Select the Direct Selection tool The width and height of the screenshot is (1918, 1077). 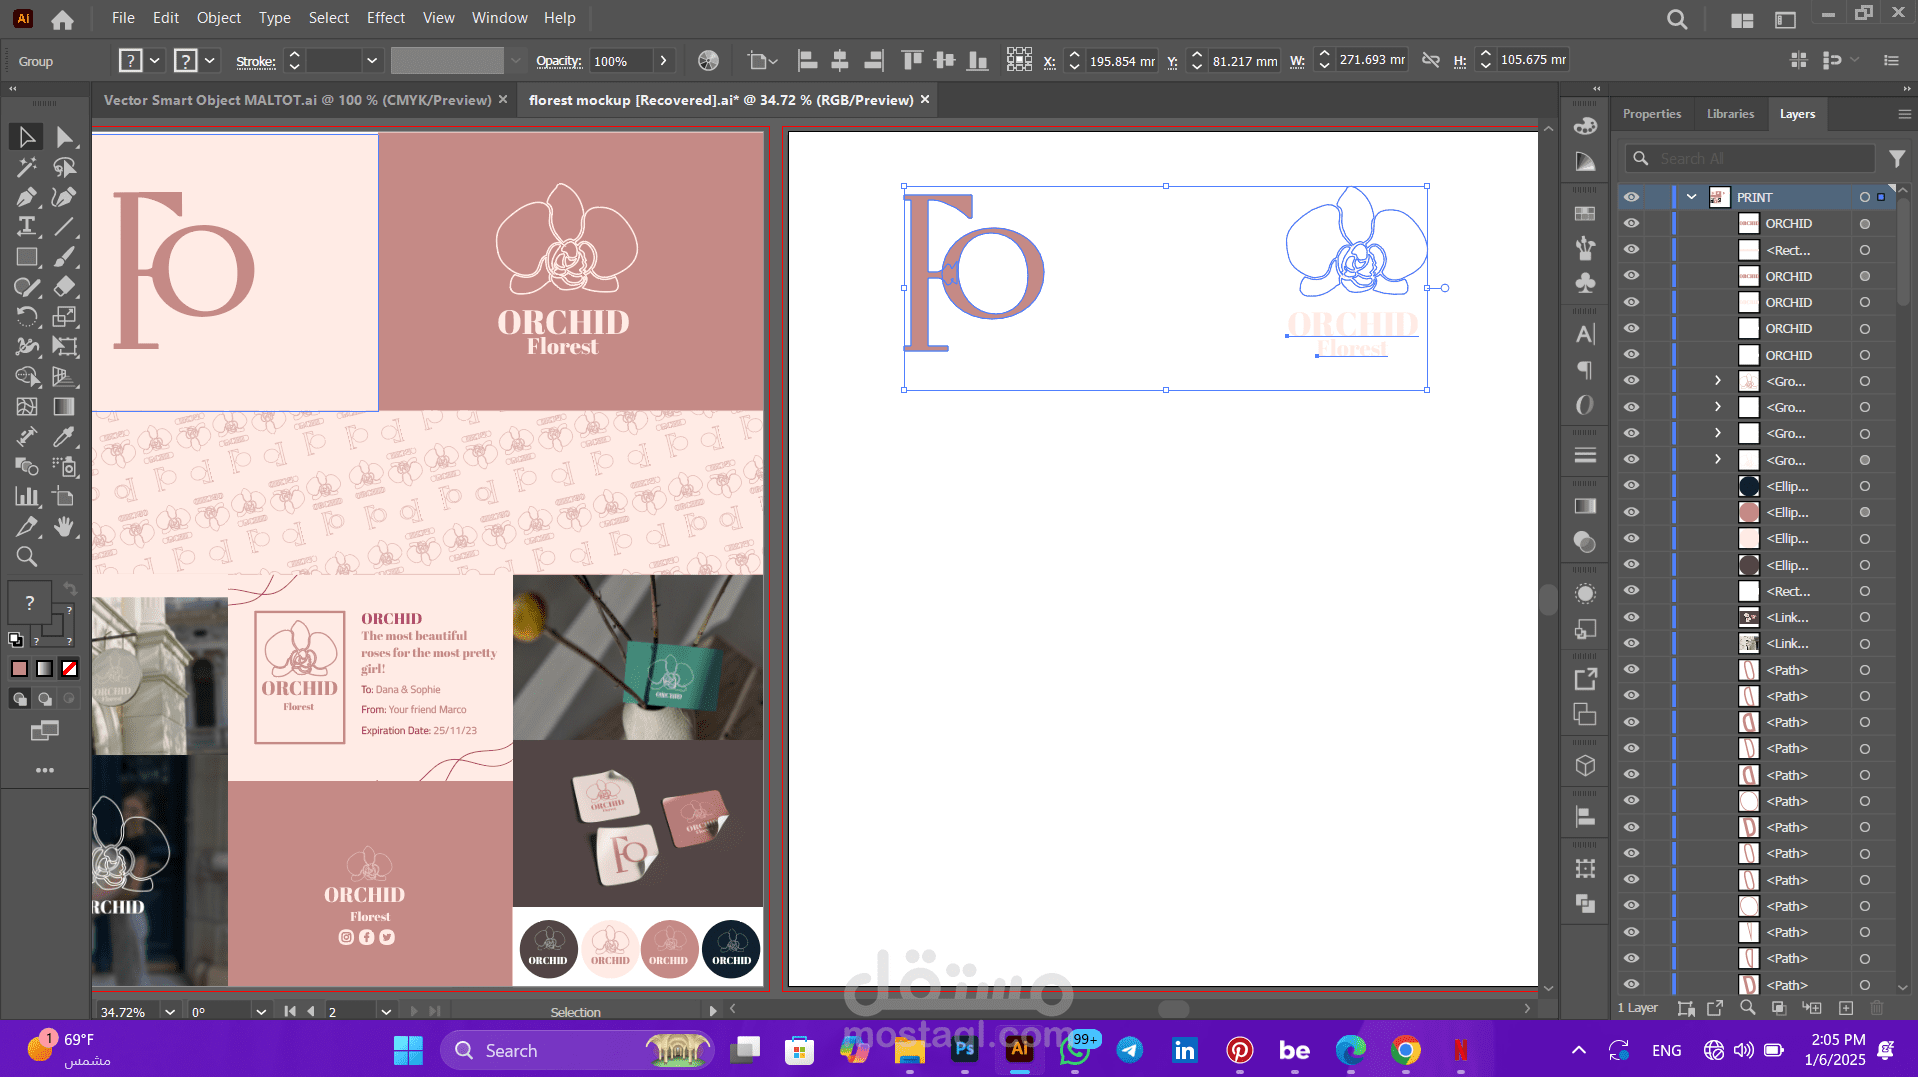click(65, 137)
